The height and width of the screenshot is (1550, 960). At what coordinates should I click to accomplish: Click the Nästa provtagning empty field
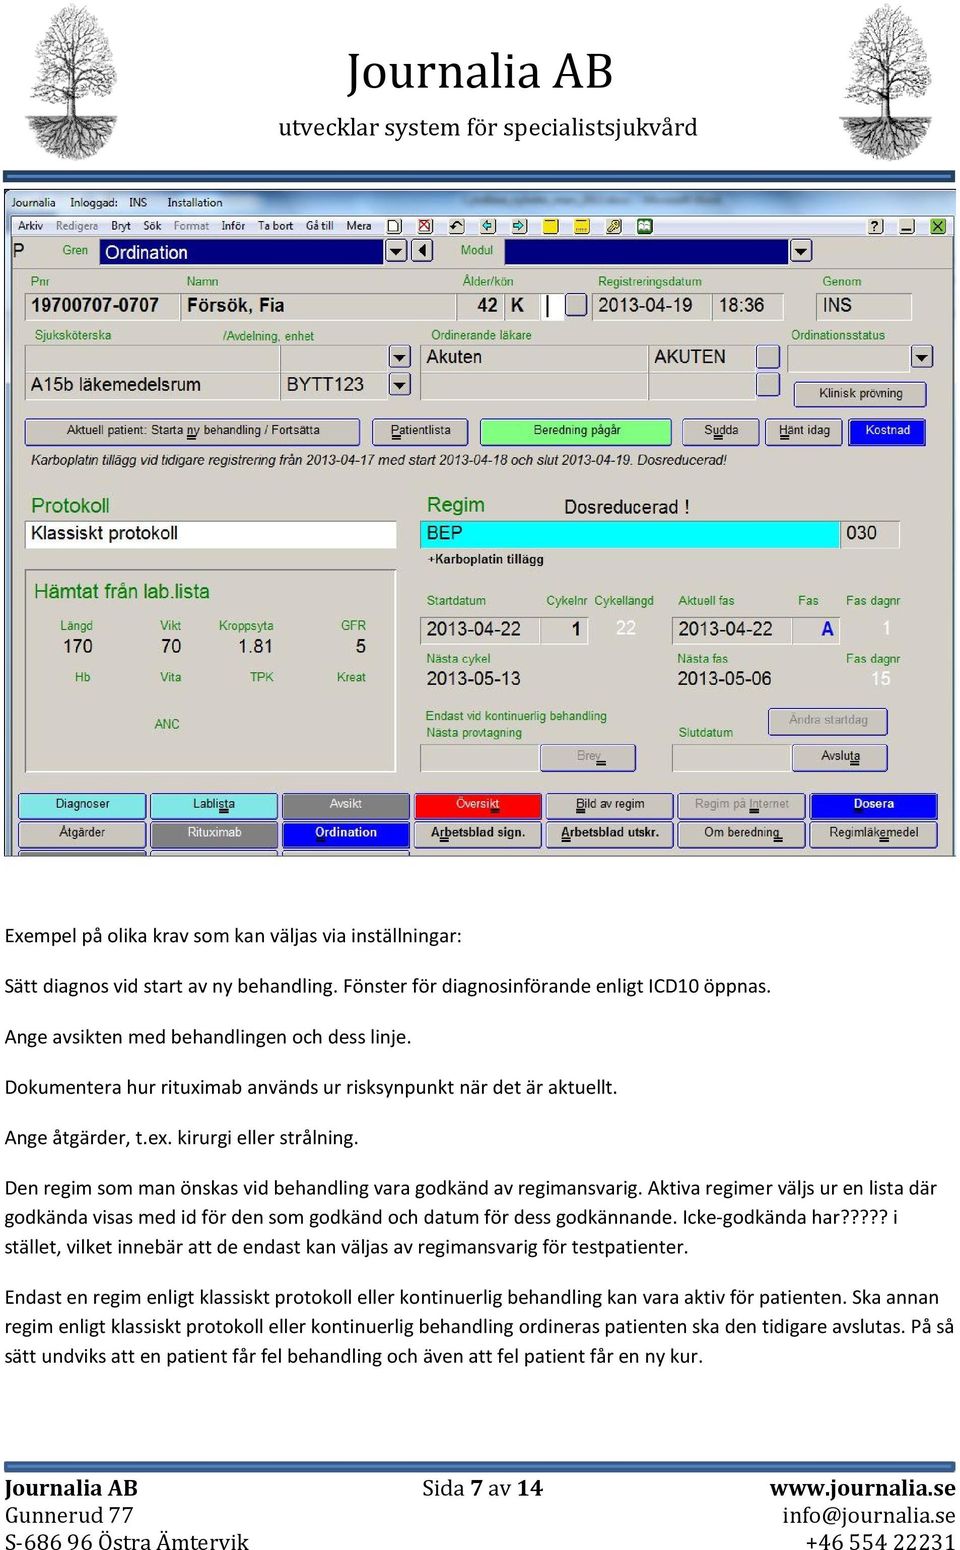click(x=480, y=758)
